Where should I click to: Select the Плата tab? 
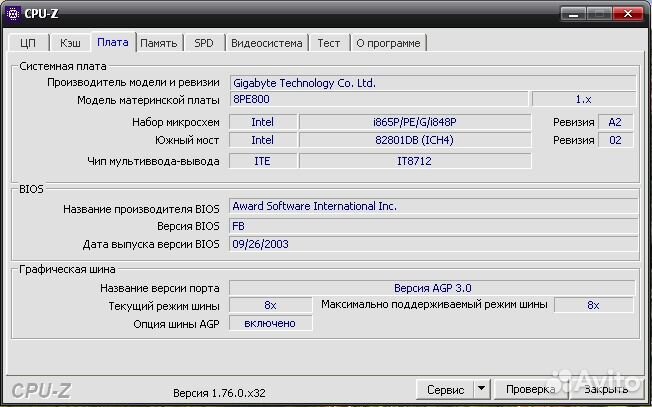click(x=113, y=42)
